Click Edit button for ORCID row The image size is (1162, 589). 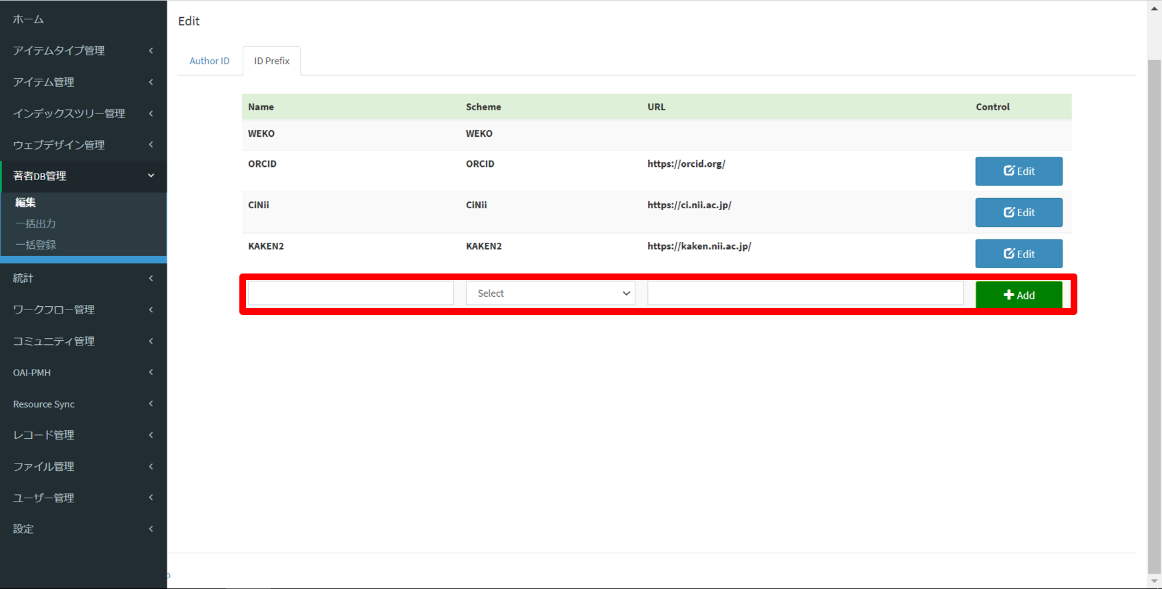coord(1018,171)
